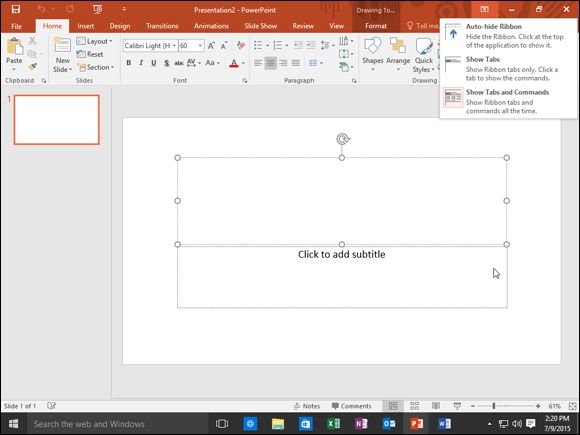
Task: Click the Numbering list icon
Action: (277, 45)
